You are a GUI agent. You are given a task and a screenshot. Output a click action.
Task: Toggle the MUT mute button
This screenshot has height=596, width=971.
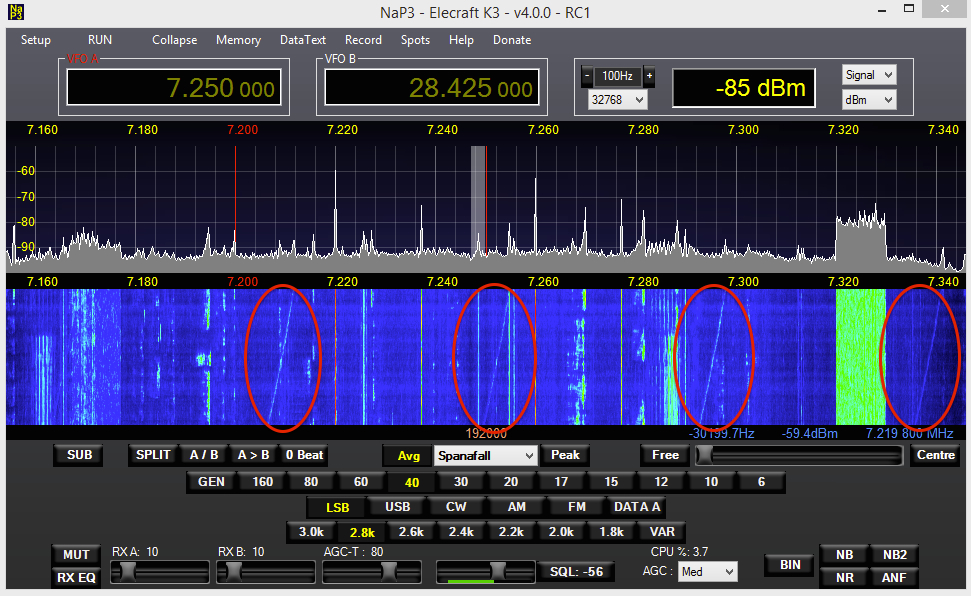(76, 554)
